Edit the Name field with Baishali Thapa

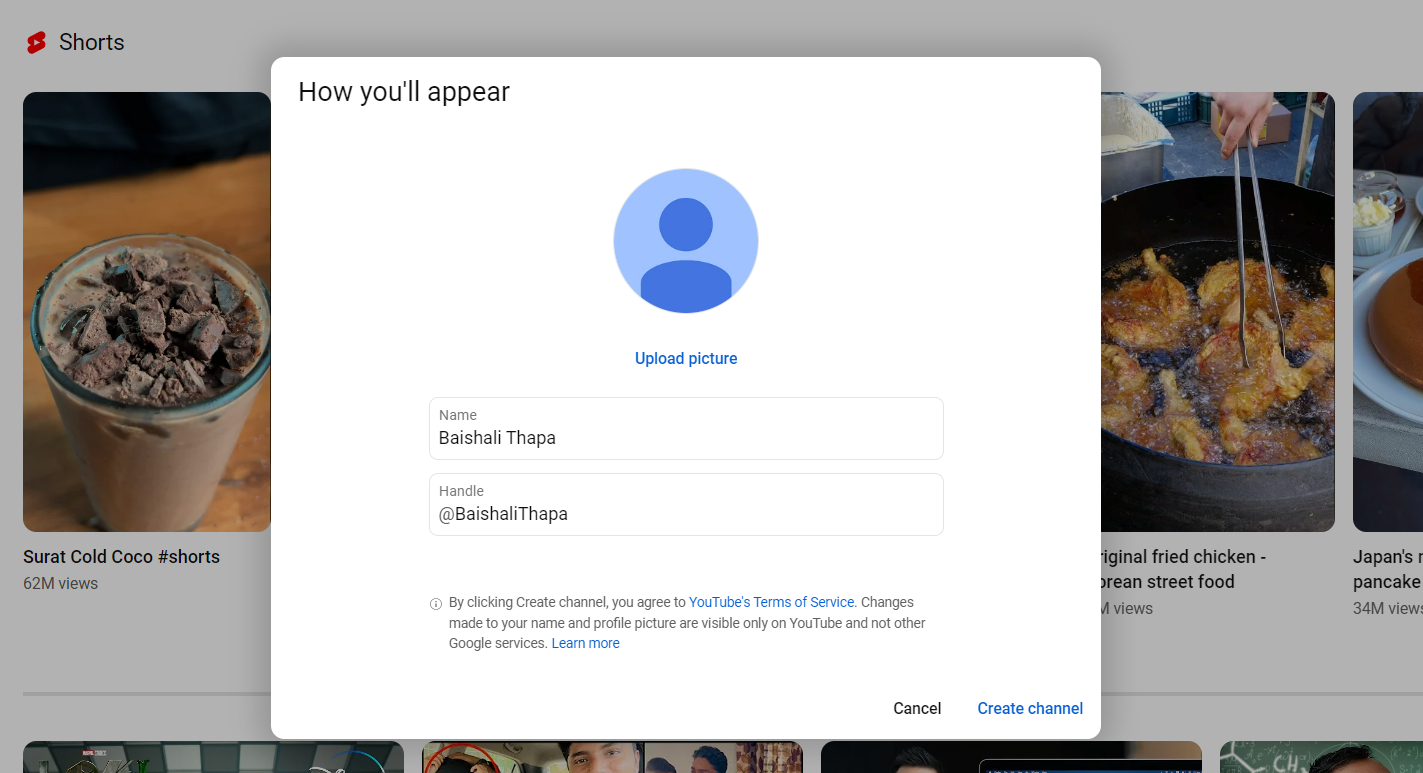click(x=686, y=428)
